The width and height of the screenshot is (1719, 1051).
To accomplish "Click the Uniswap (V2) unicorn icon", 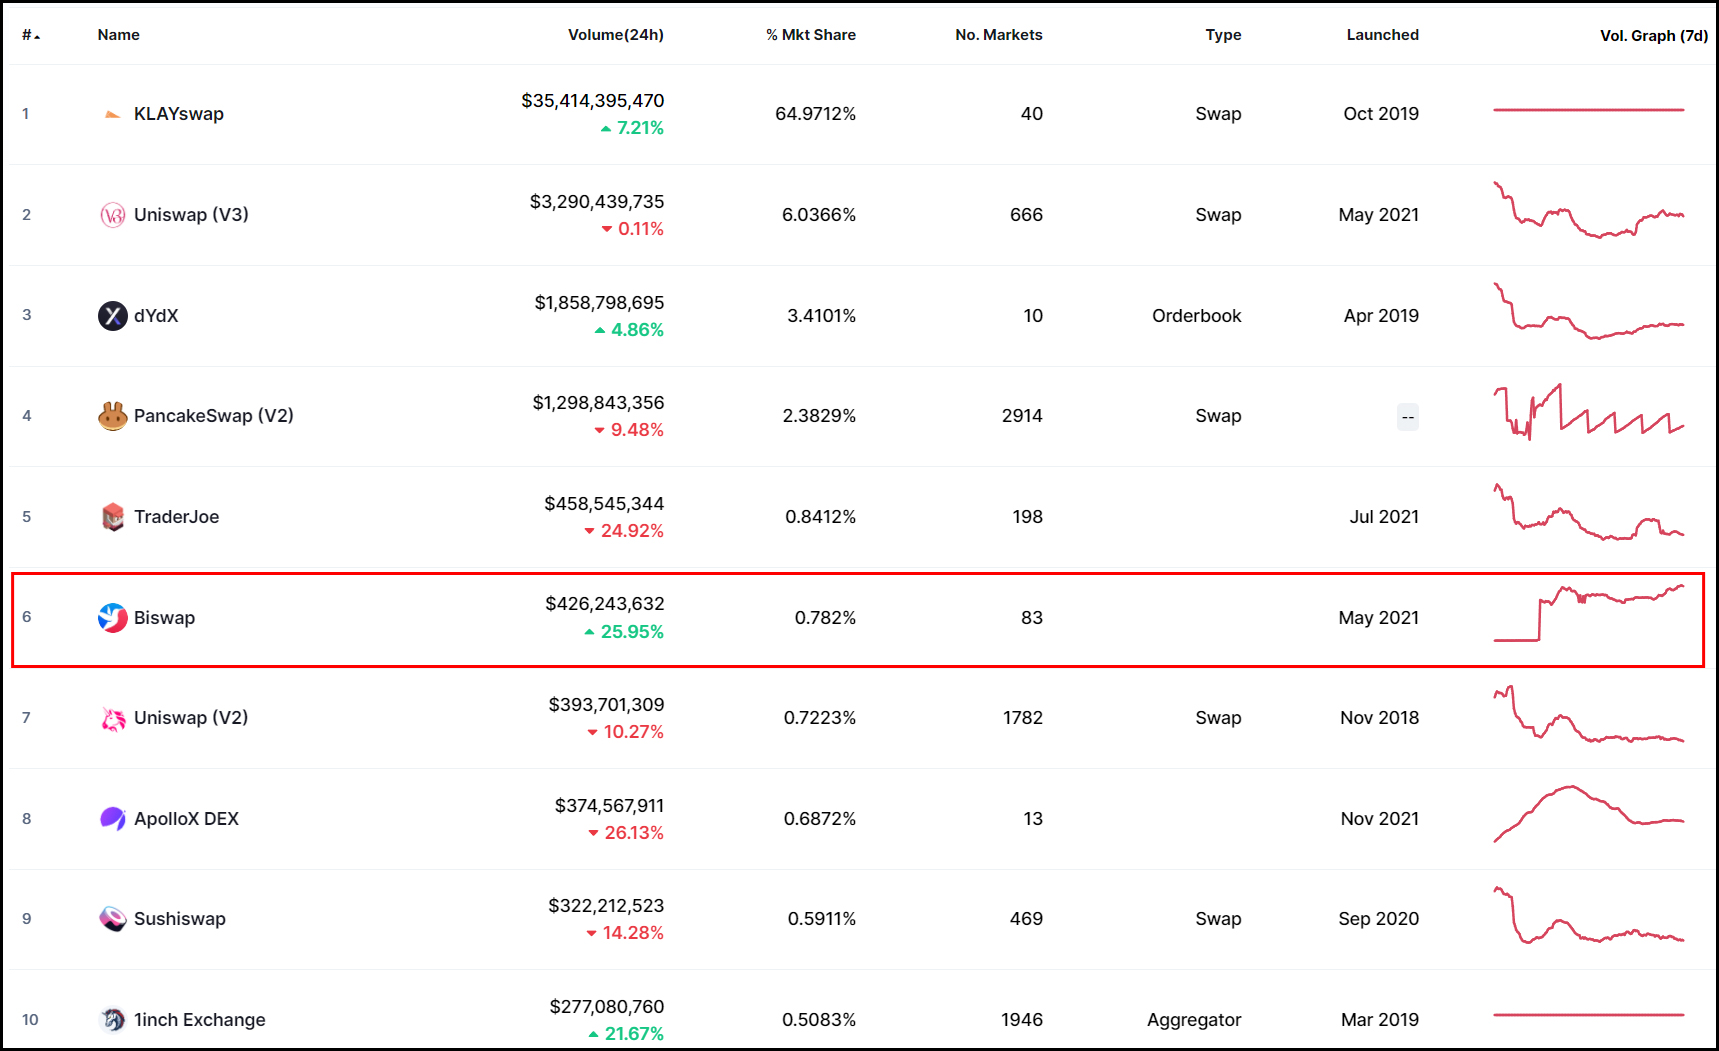I will (x=113, y=718).
